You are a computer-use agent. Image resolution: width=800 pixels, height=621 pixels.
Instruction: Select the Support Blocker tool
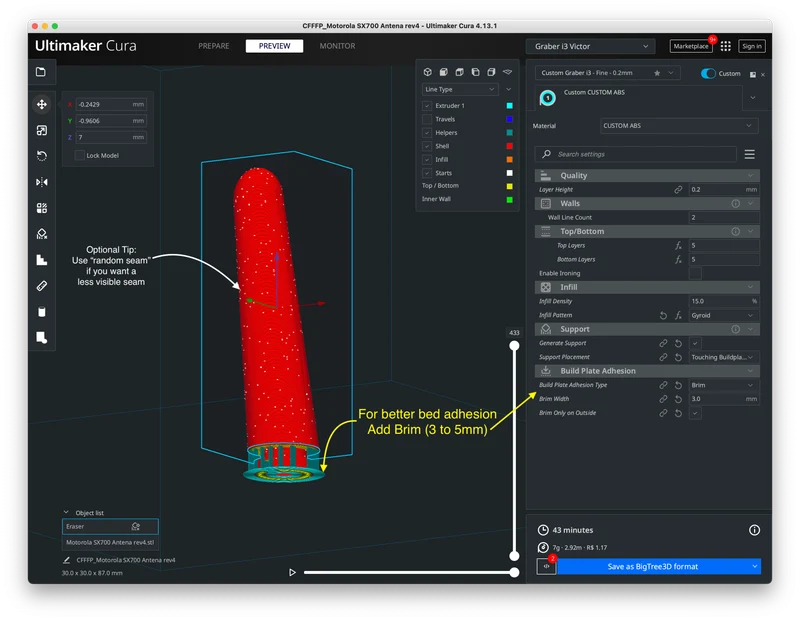tap(42, 234)
